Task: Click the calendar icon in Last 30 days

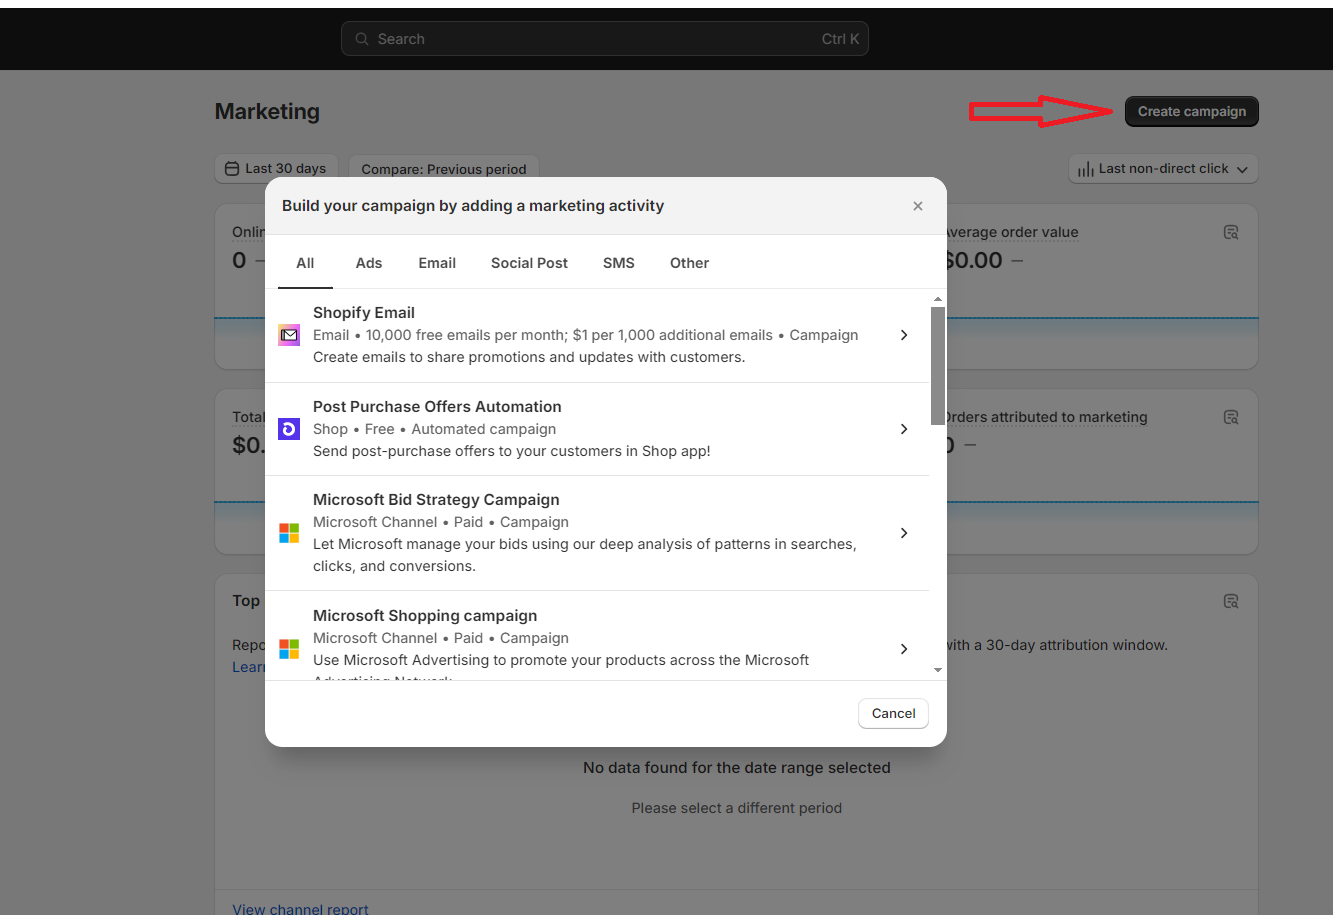Action: pos(232,169)
